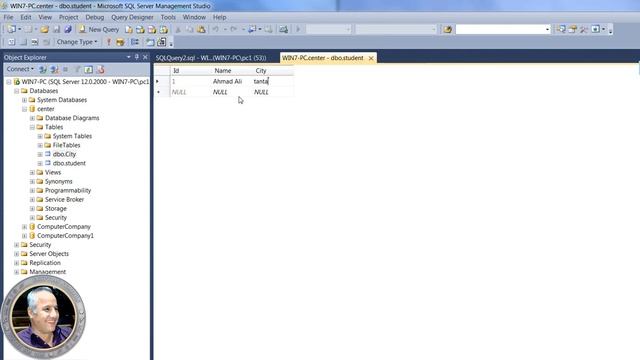Screen dimensions: 640x360
Task: Select the ComputerCompany1 database
Action: coord(65,236)
